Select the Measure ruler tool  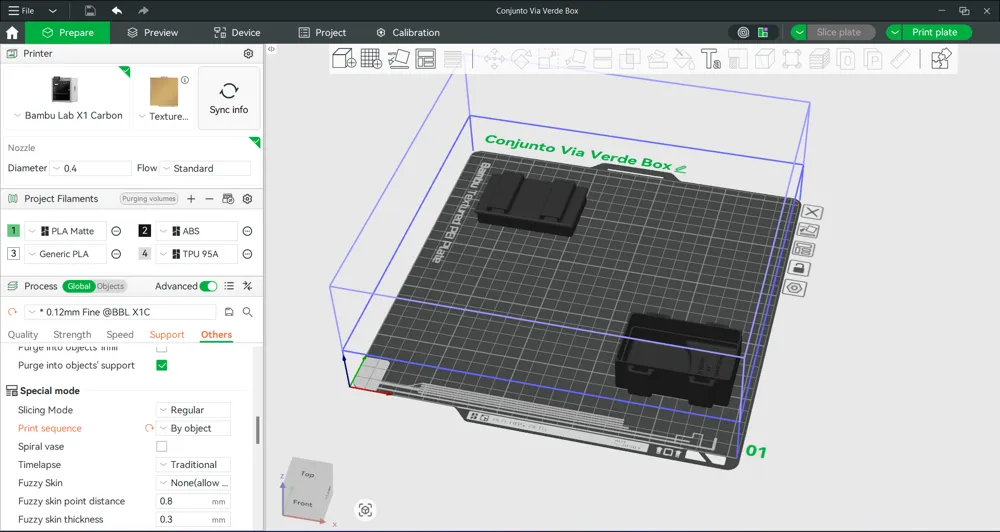click(900, 59)
